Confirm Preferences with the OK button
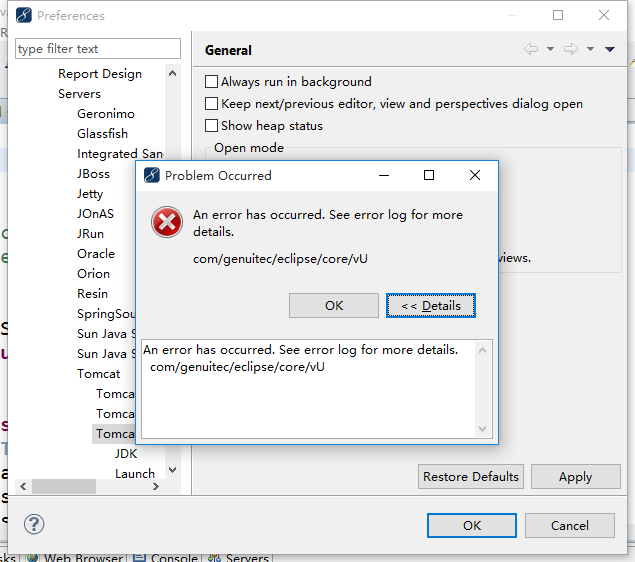Screen dimensions: 635x562 (x=472, y=526)
